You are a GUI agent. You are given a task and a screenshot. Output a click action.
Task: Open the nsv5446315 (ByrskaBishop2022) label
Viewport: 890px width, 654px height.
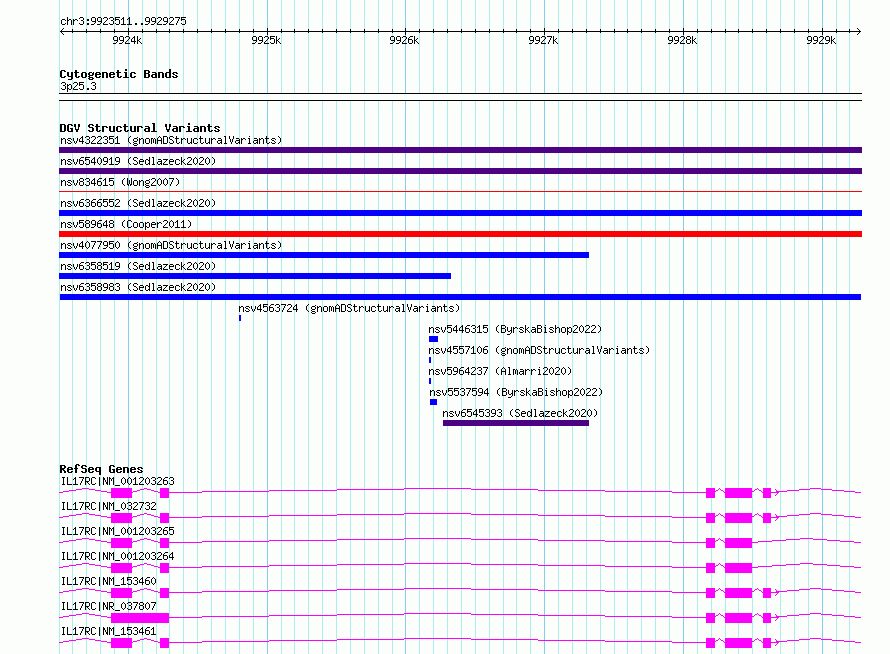pos(515,329)
